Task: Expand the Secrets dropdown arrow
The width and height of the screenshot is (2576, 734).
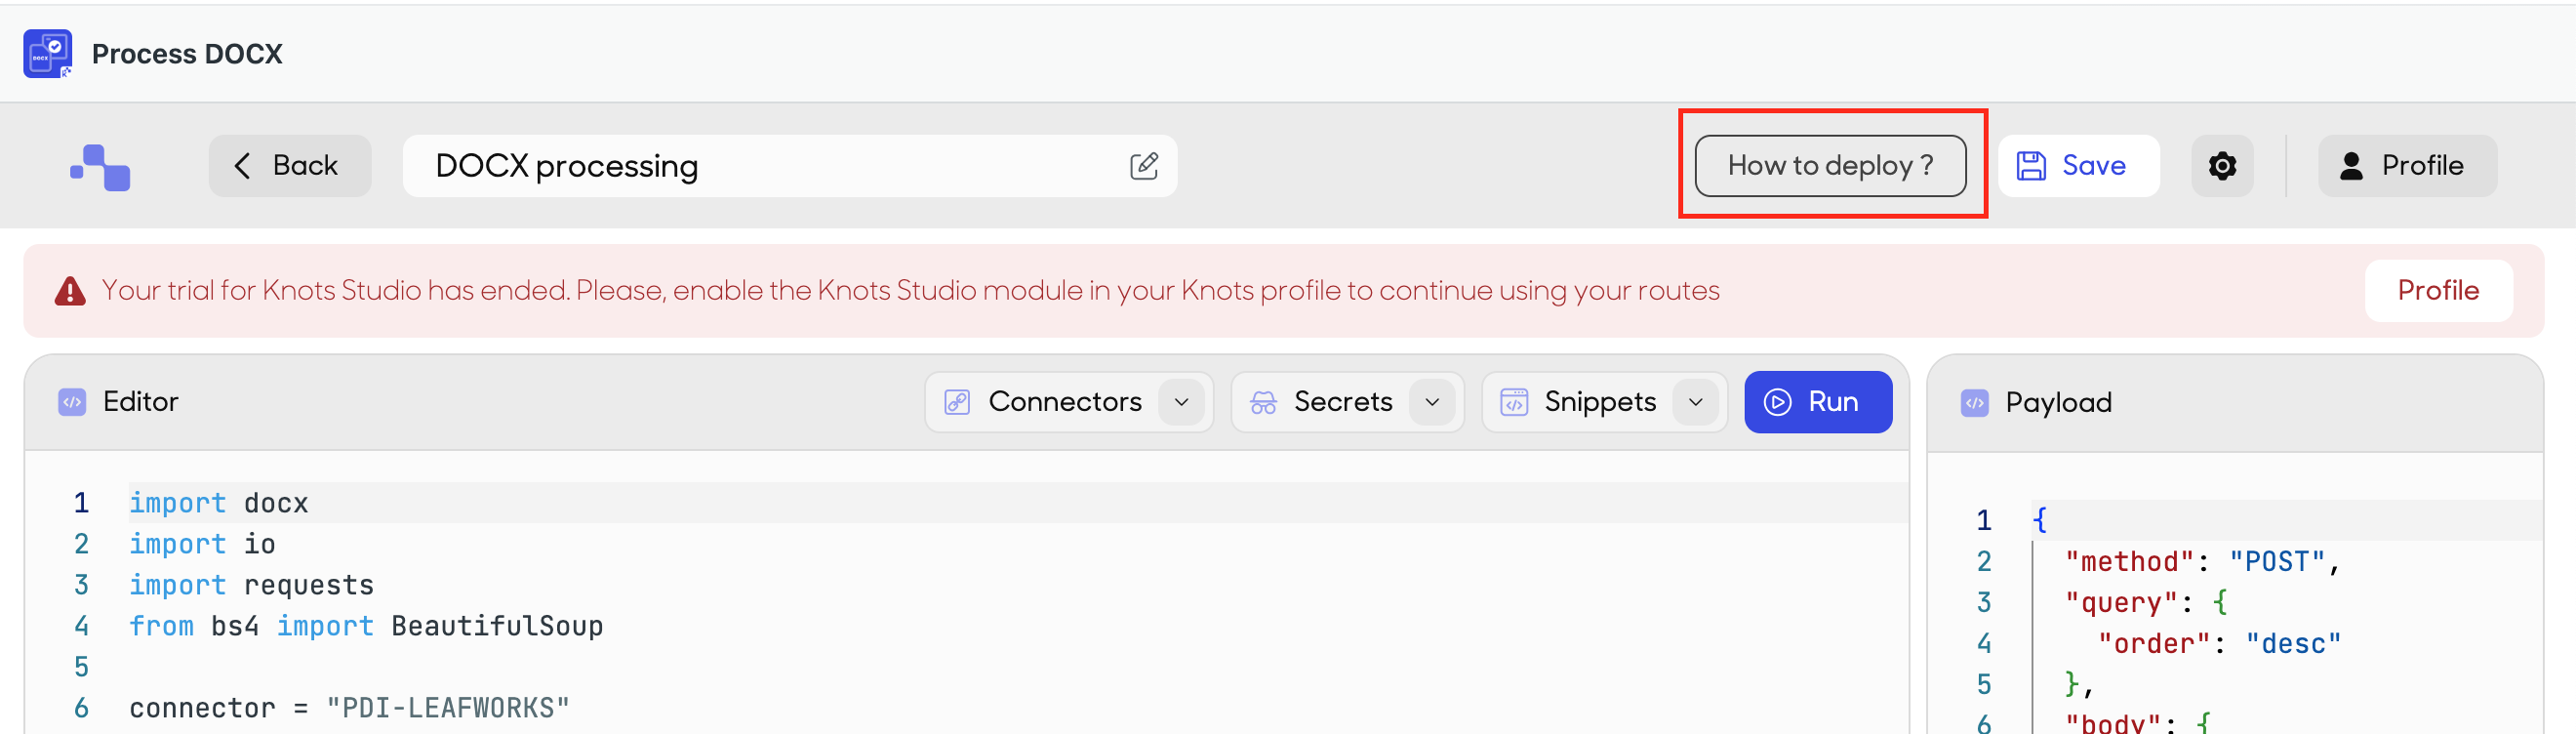Action: [x=1432, y=402]
